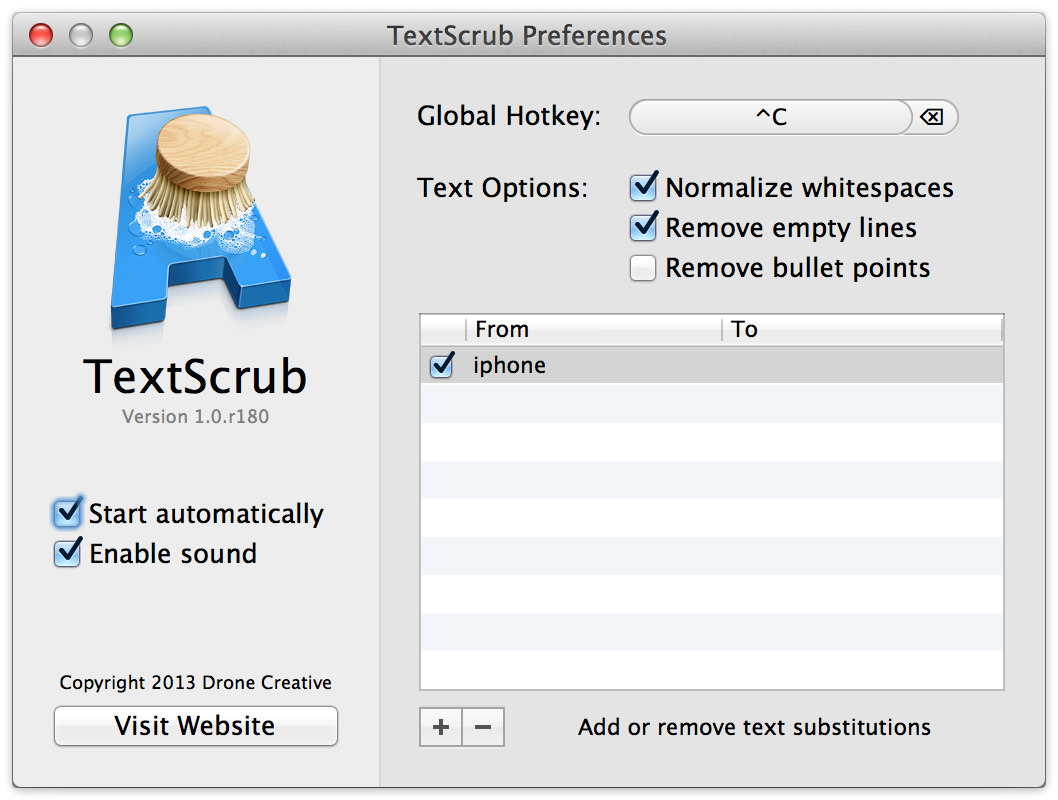Click the Version 1.0.r180 text
Image resolution: width=1058 pixels, height=800 pixels.
pyautogui.click(x=196, y=416)
